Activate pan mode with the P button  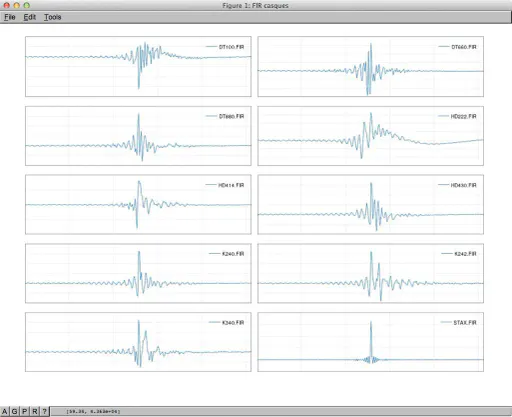coord(25,411)
